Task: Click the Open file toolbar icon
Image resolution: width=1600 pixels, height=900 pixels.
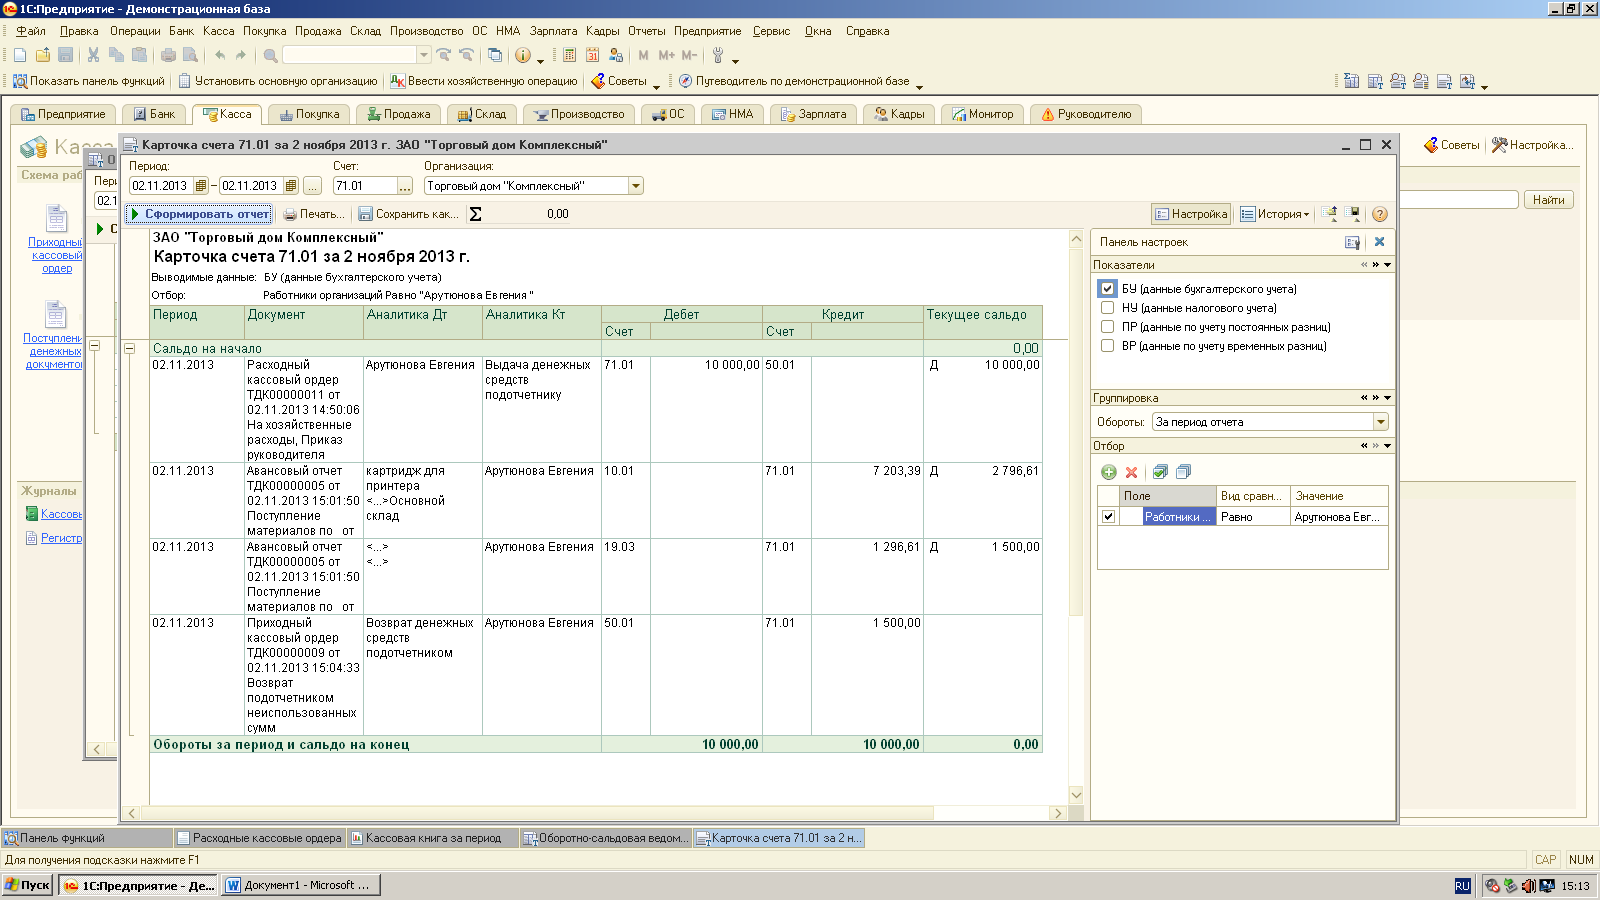Action: pyautogui.click(x=43, y=55)
